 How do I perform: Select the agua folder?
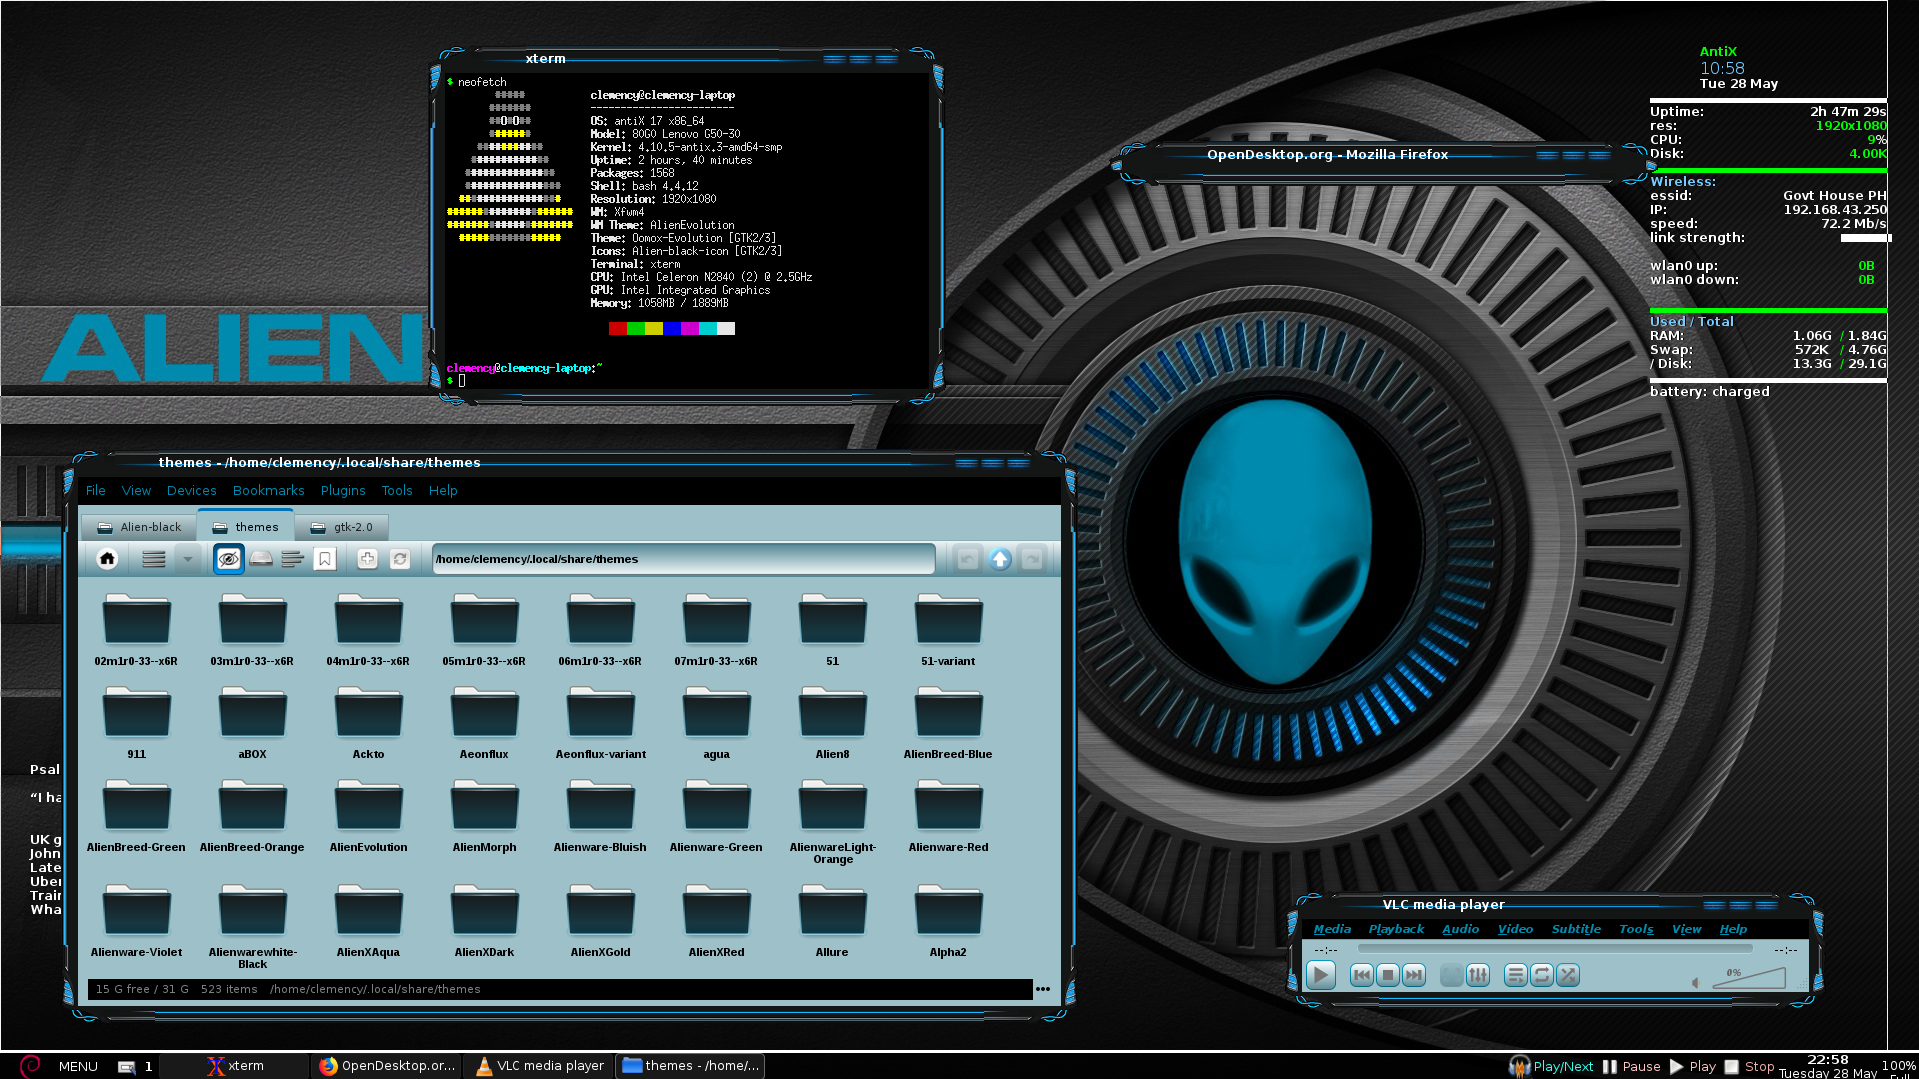pos(716,722)
